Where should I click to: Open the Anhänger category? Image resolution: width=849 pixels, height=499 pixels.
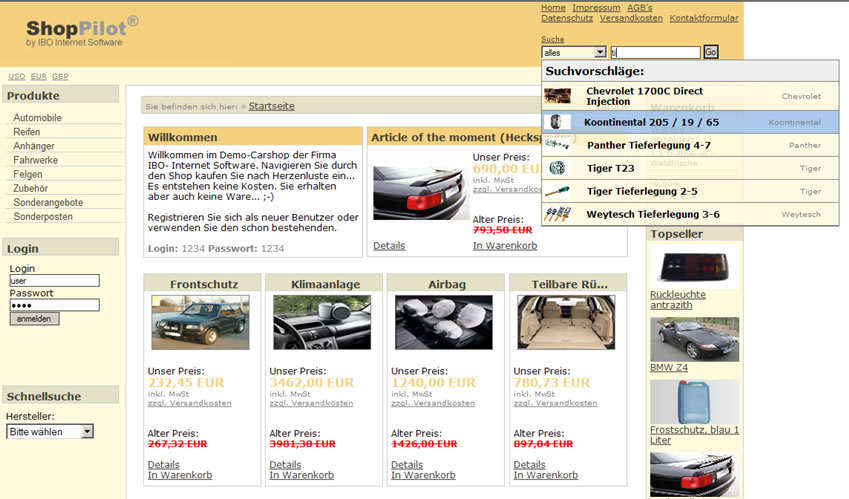(34, 146)
